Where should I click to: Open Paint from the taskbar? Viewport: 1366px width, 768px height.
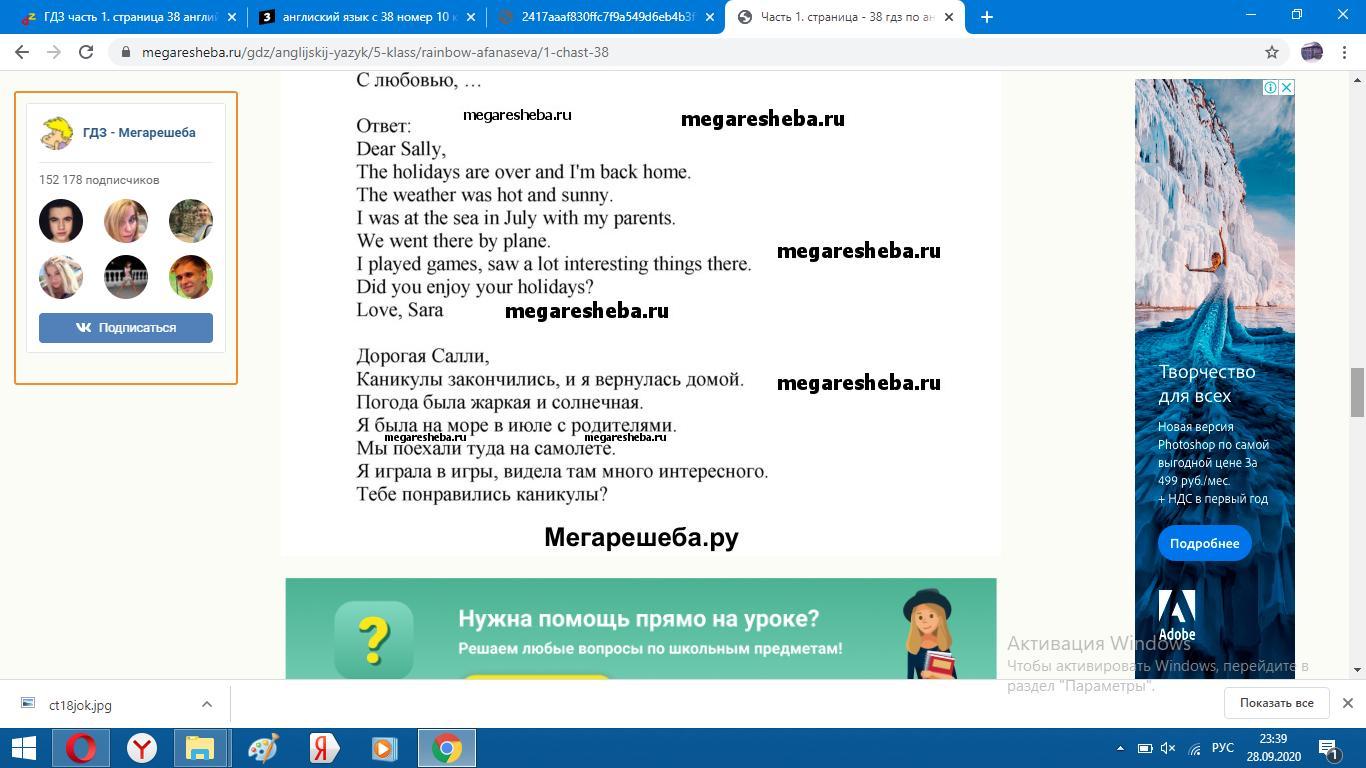[x=263, y=748]
